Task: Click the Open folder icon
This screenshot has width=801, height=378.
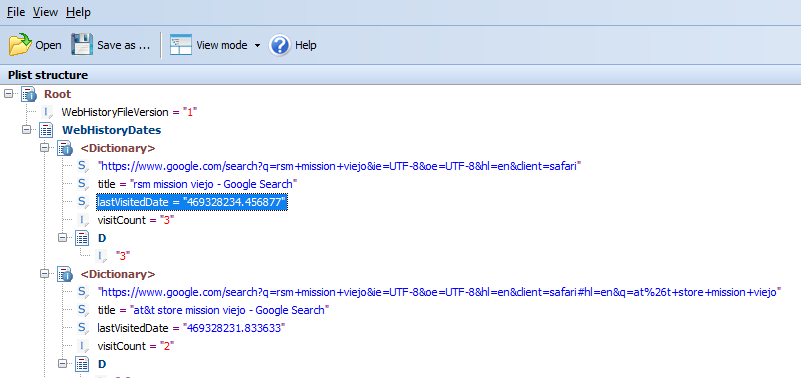Action: pos(20,45)
